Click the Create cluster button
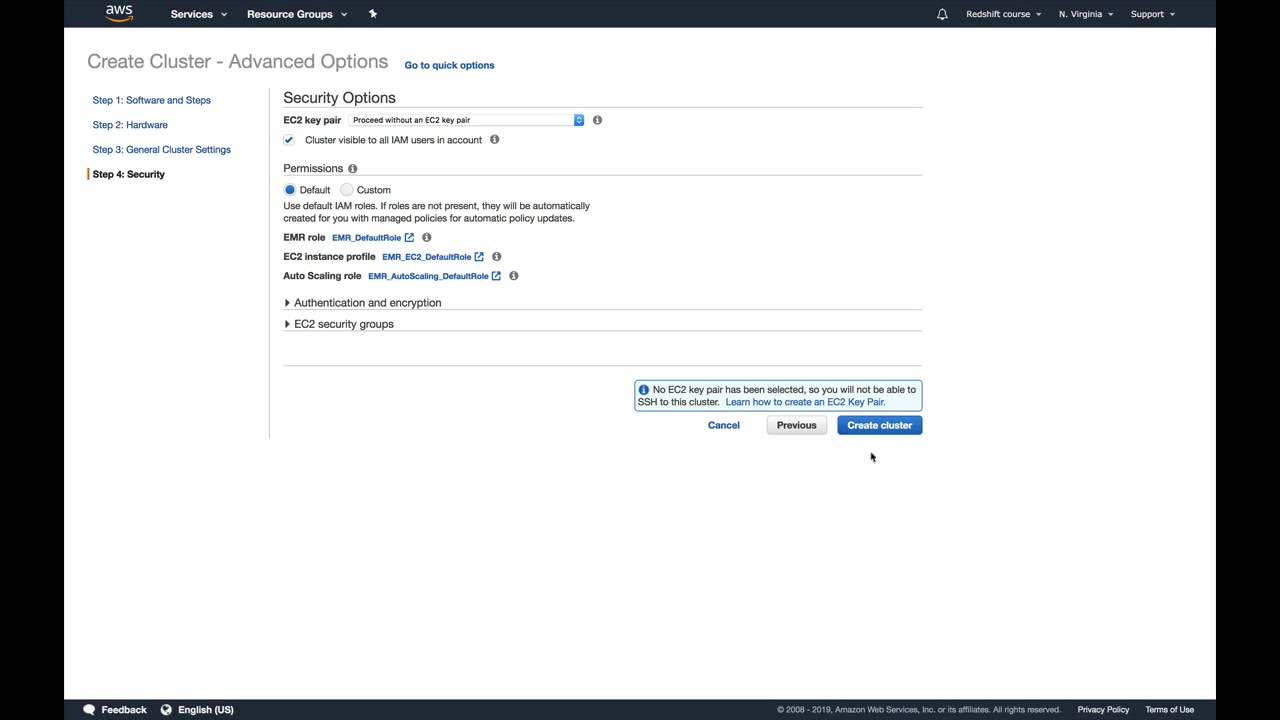The image size is (1280, 720). (879, 425)
